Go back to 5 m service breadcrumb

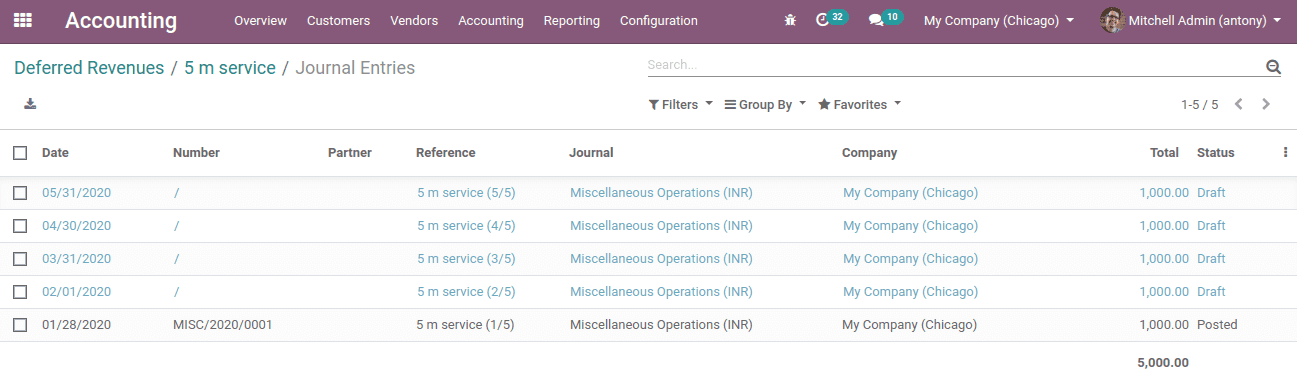[x=230, y=68]
